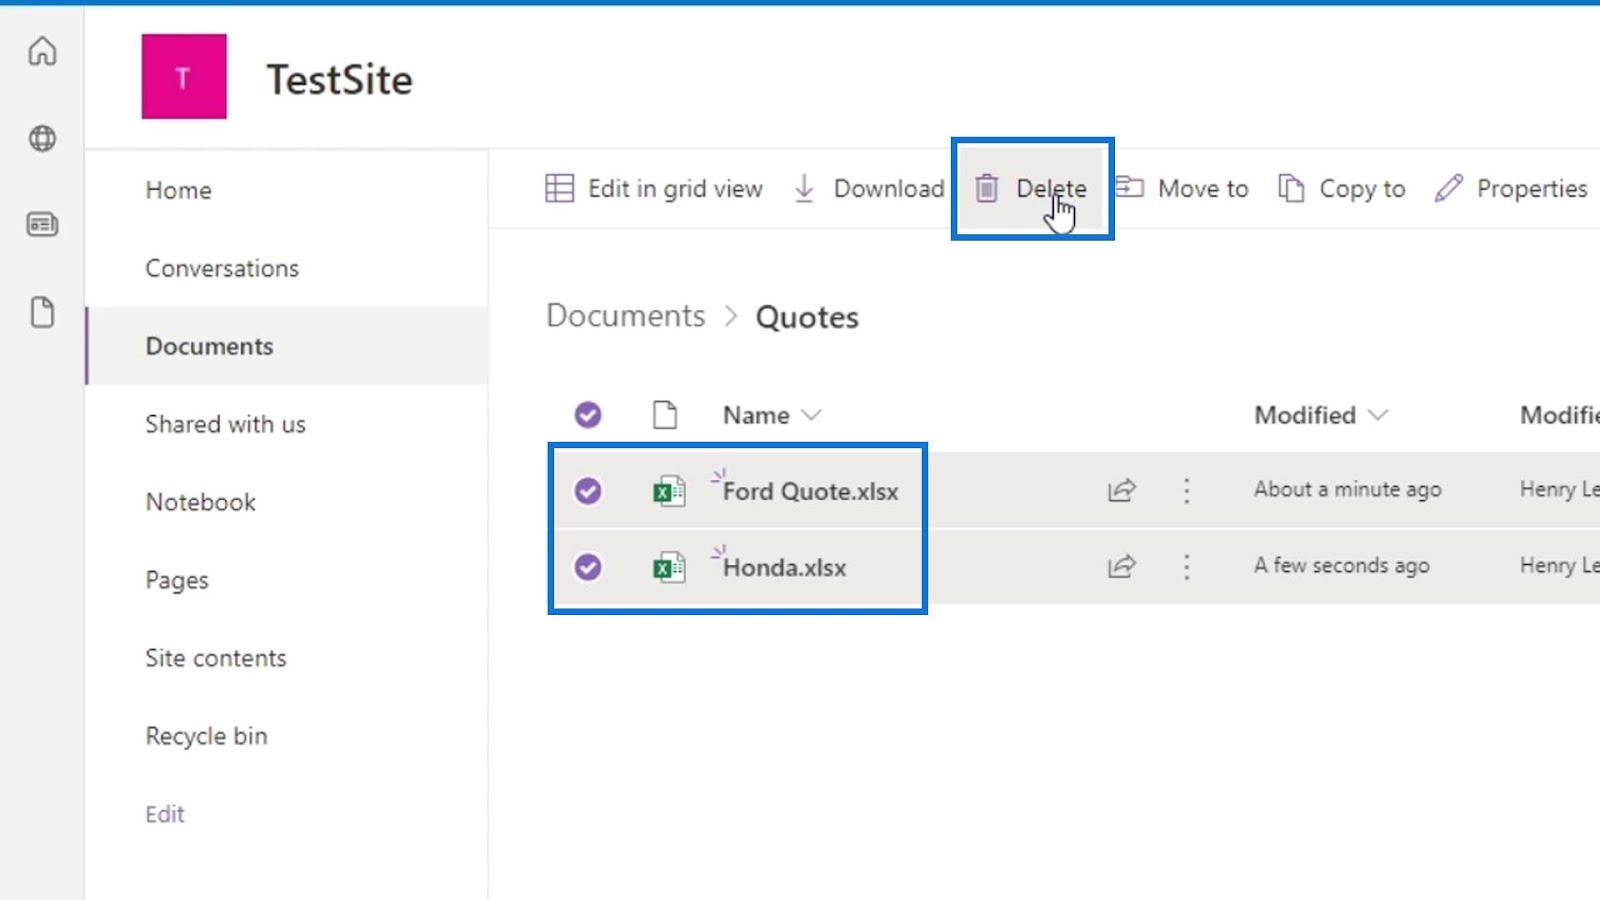The height and width of the screenshot is (900, 1600).
Task: Open the home icon in app bar
Action: [x=42, y=51]
